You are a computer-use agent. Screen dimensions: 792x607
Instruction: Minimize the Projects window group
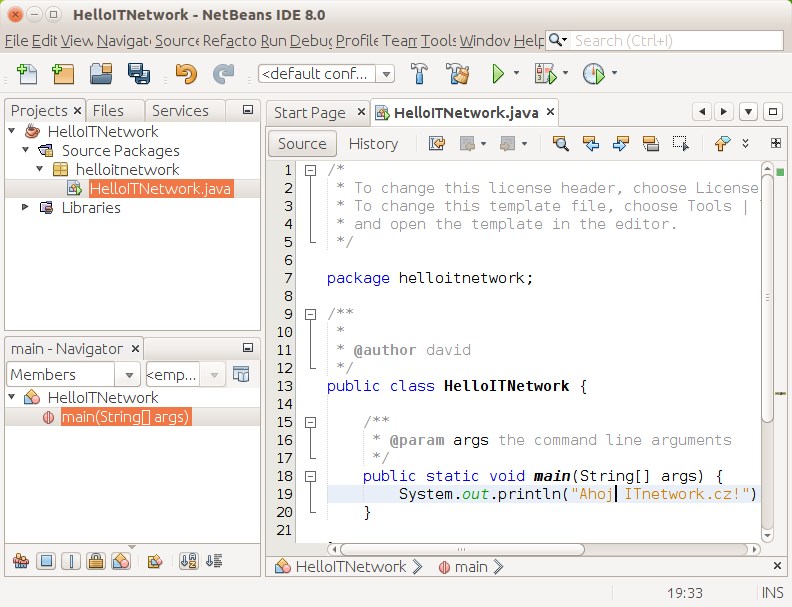pyautogui.click(x=248, y=110)
